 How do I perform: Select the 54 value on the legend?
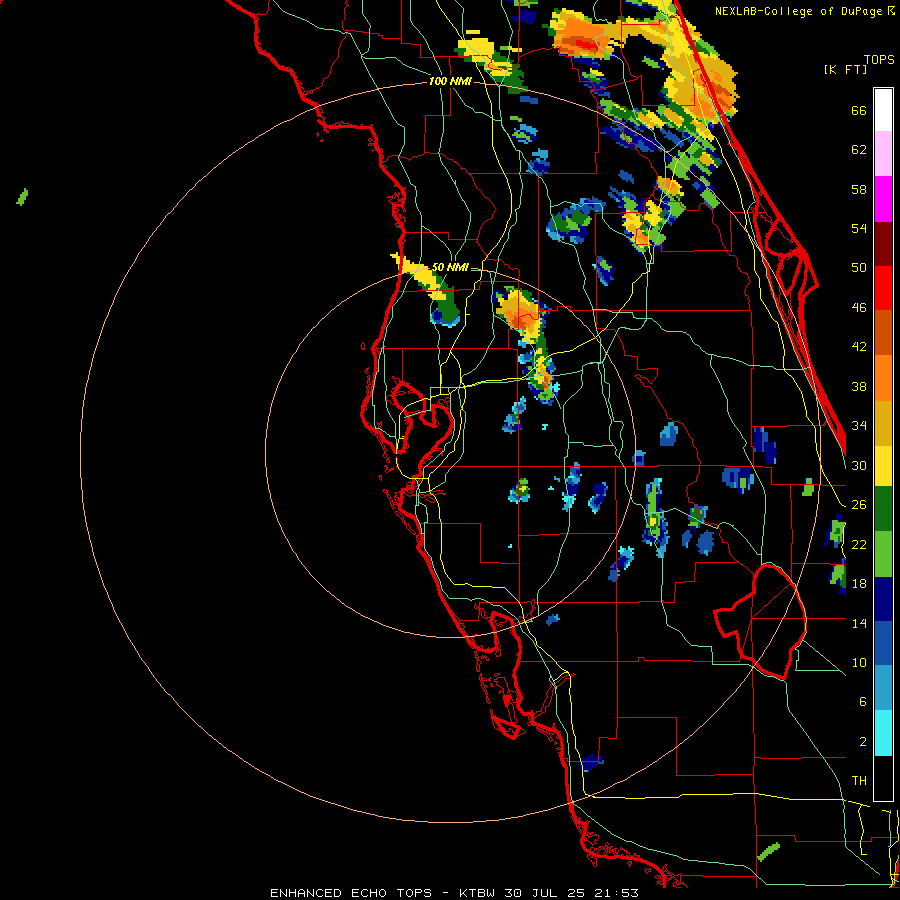coord(859,228)
